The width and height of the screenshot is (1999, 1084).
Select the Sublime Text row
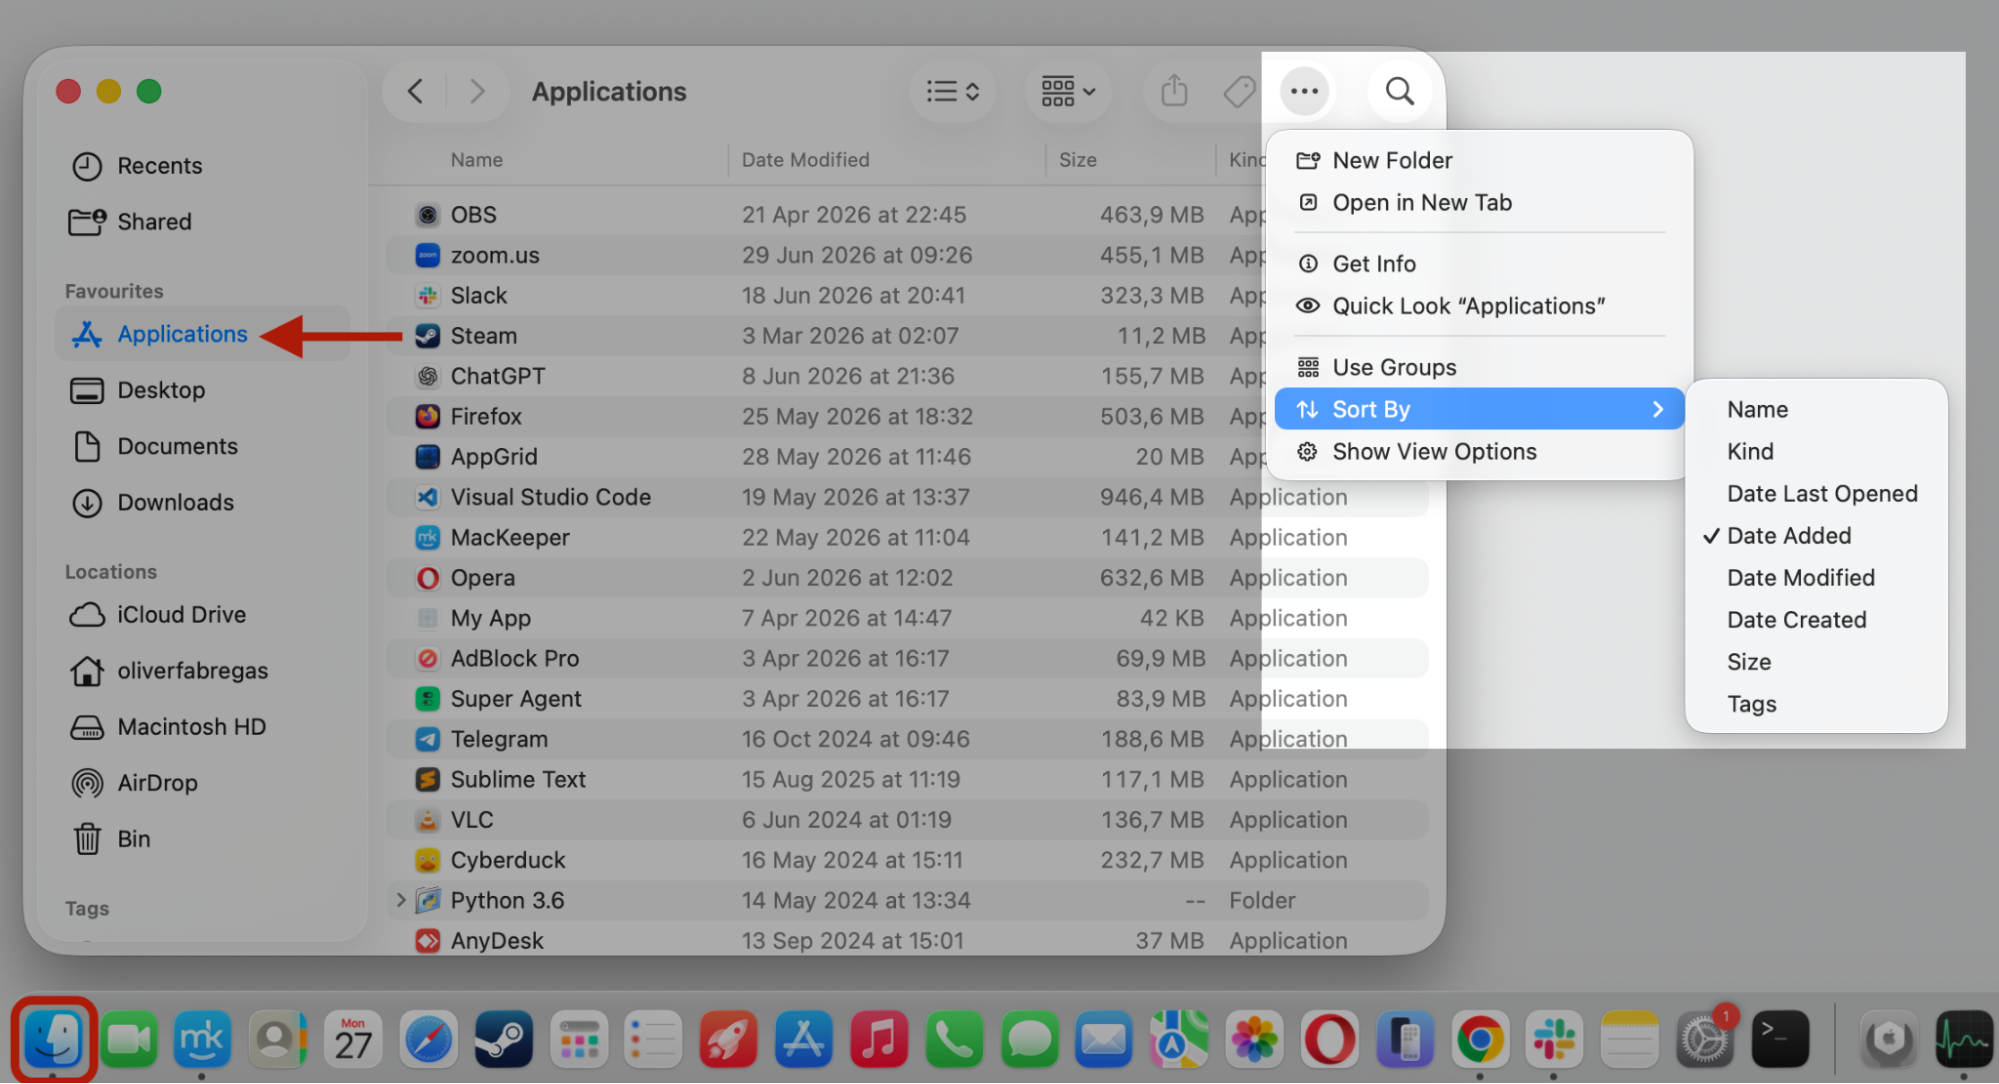coord(907,779)
